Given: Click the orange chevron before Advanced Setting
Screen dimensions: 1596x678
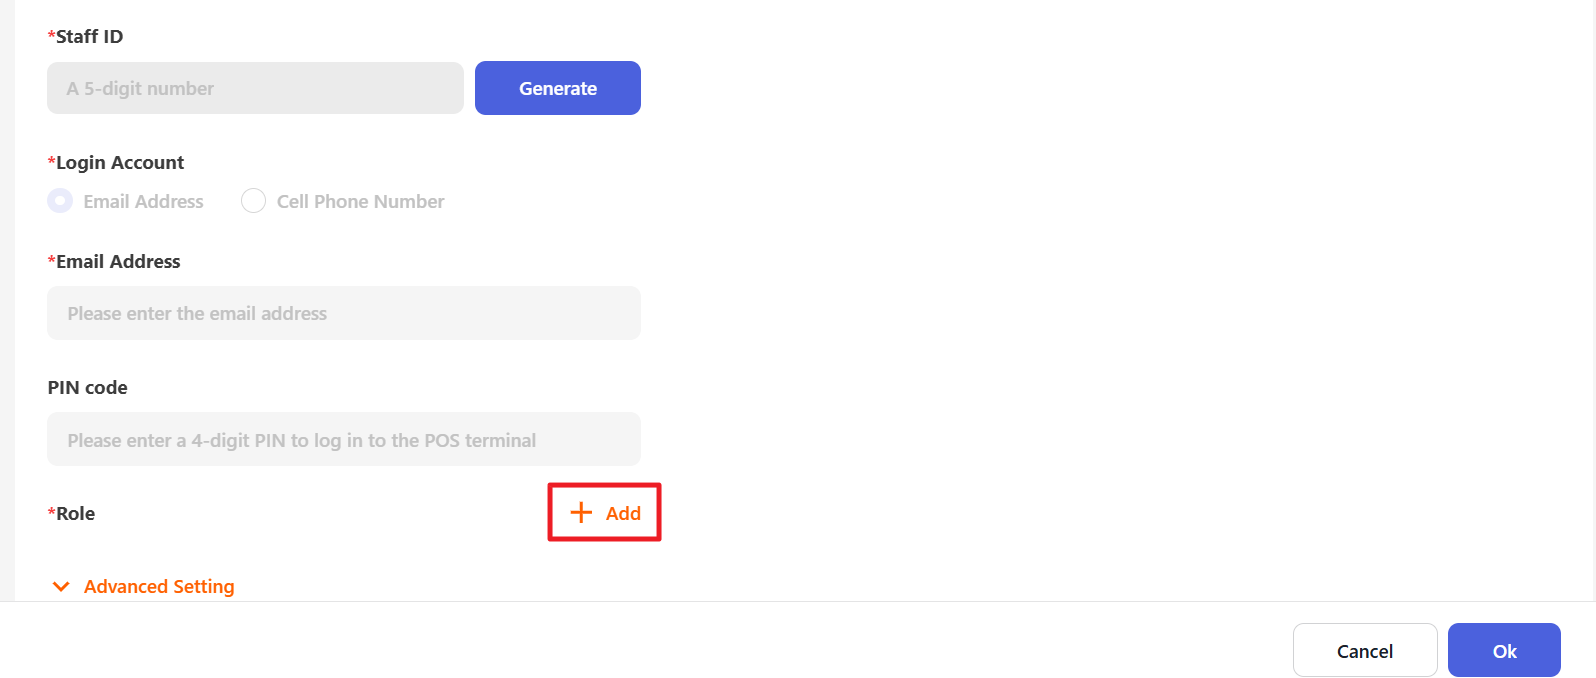Looking at the screenshot, I should pyautogui.click(x=61, y=587).
